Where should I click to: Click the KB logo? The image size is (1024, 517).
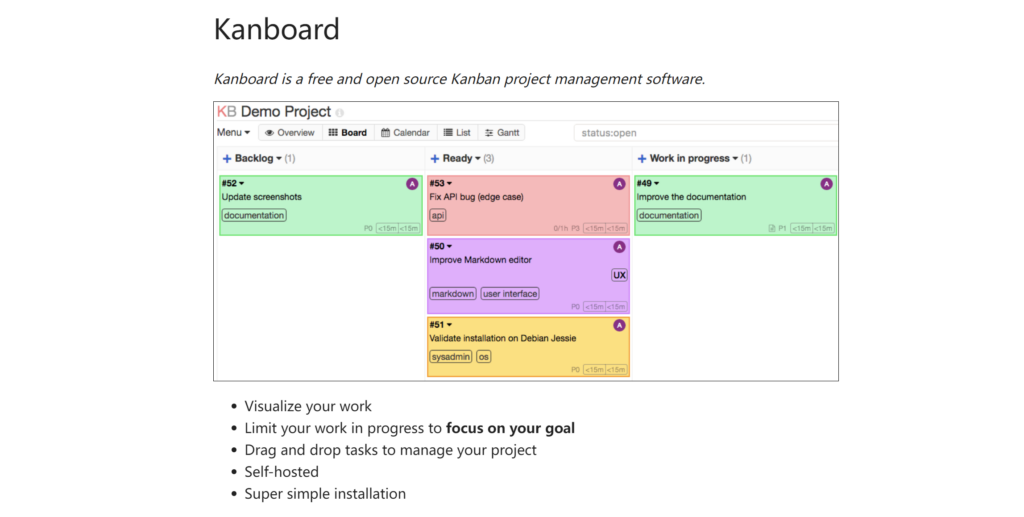point(227,112)
